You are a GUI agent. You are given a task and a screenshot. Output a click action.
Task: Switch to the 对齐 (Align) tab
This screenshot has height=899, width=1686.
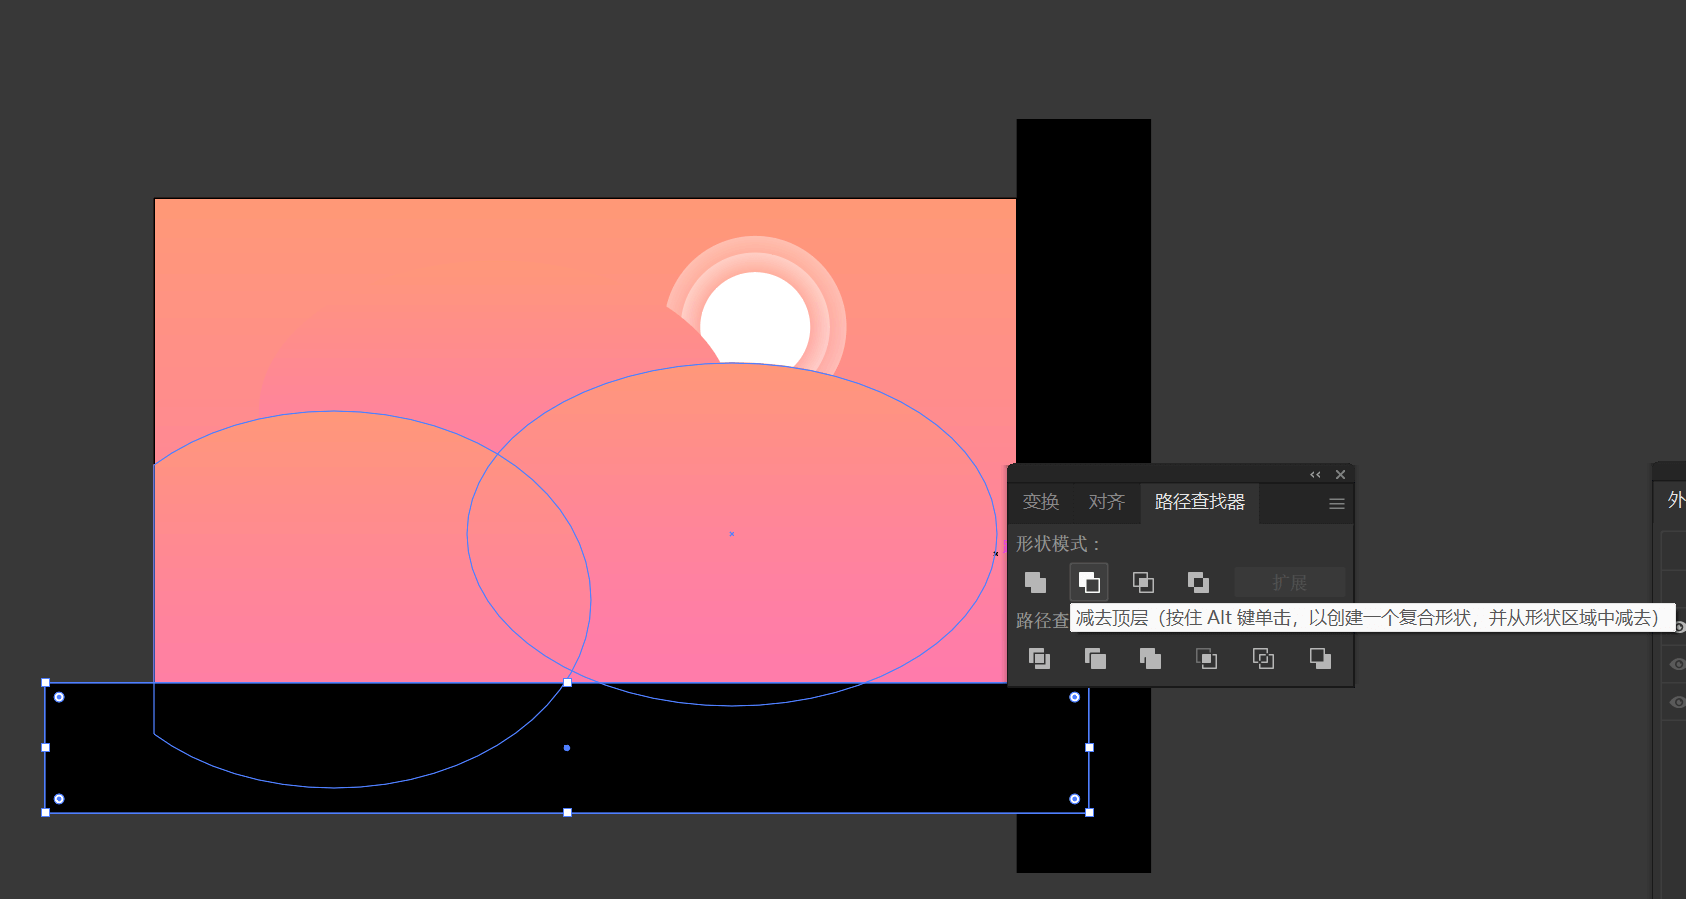coord(1107,502)
